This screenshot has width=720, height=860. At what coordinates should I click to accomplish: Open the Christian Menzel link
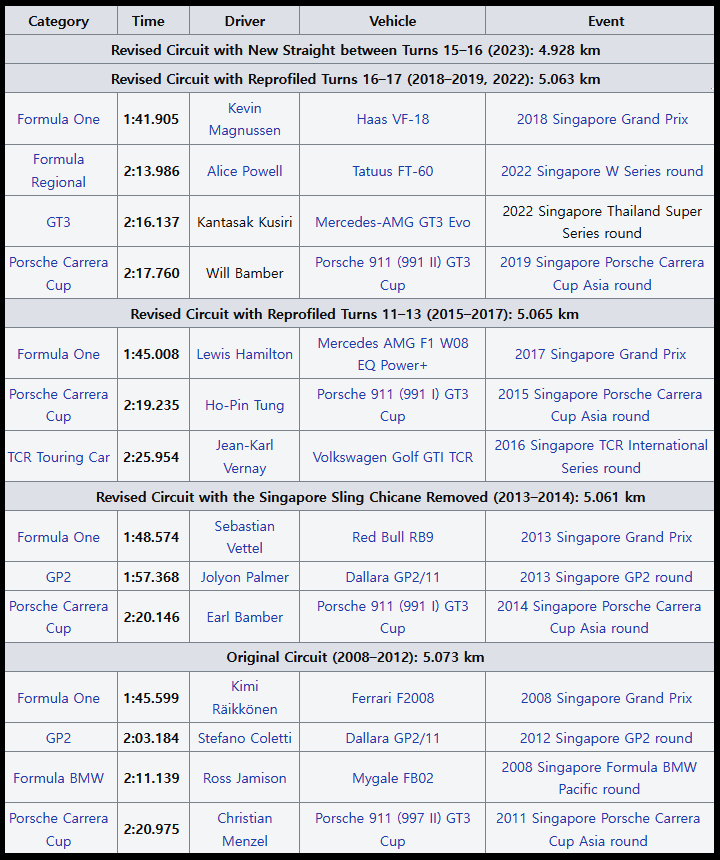pos(245,829)
